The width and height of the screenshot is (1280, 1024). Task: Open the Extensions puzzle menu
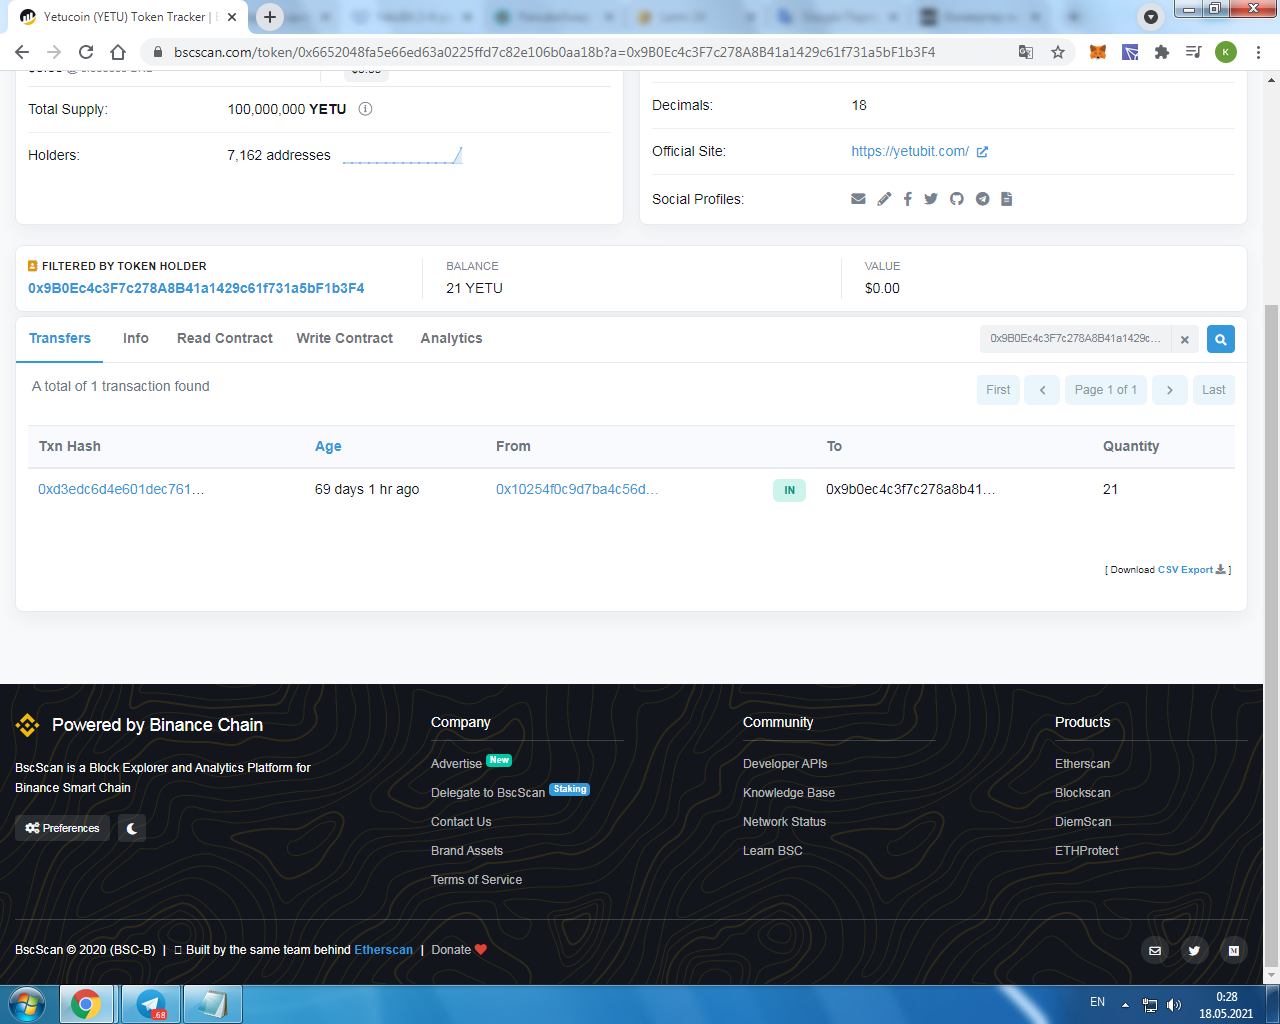pyautogui.click(x=1162, y=52)
